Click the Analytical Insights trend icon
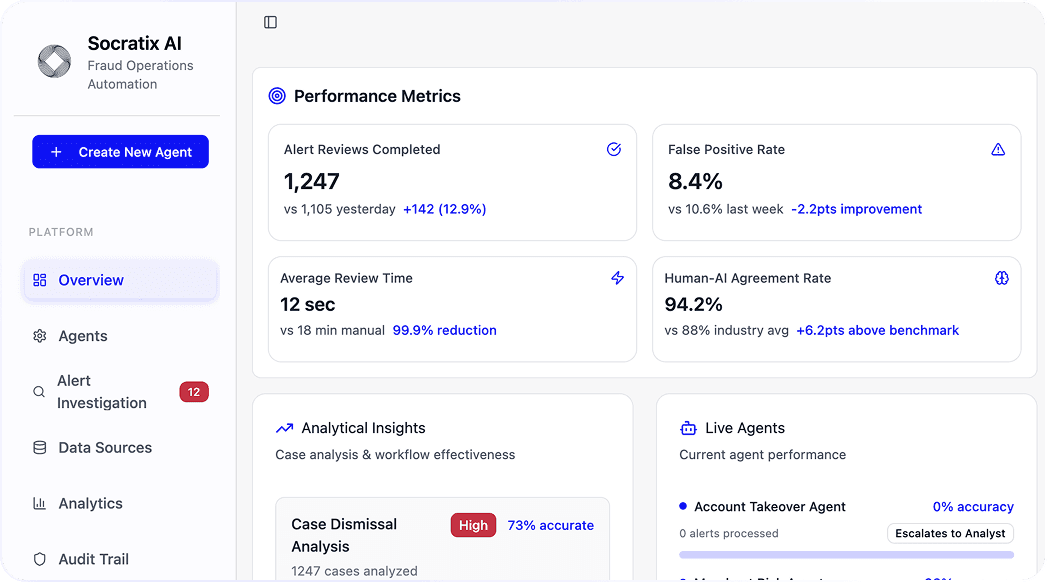 pyautogui.click(x=284, y=428)
